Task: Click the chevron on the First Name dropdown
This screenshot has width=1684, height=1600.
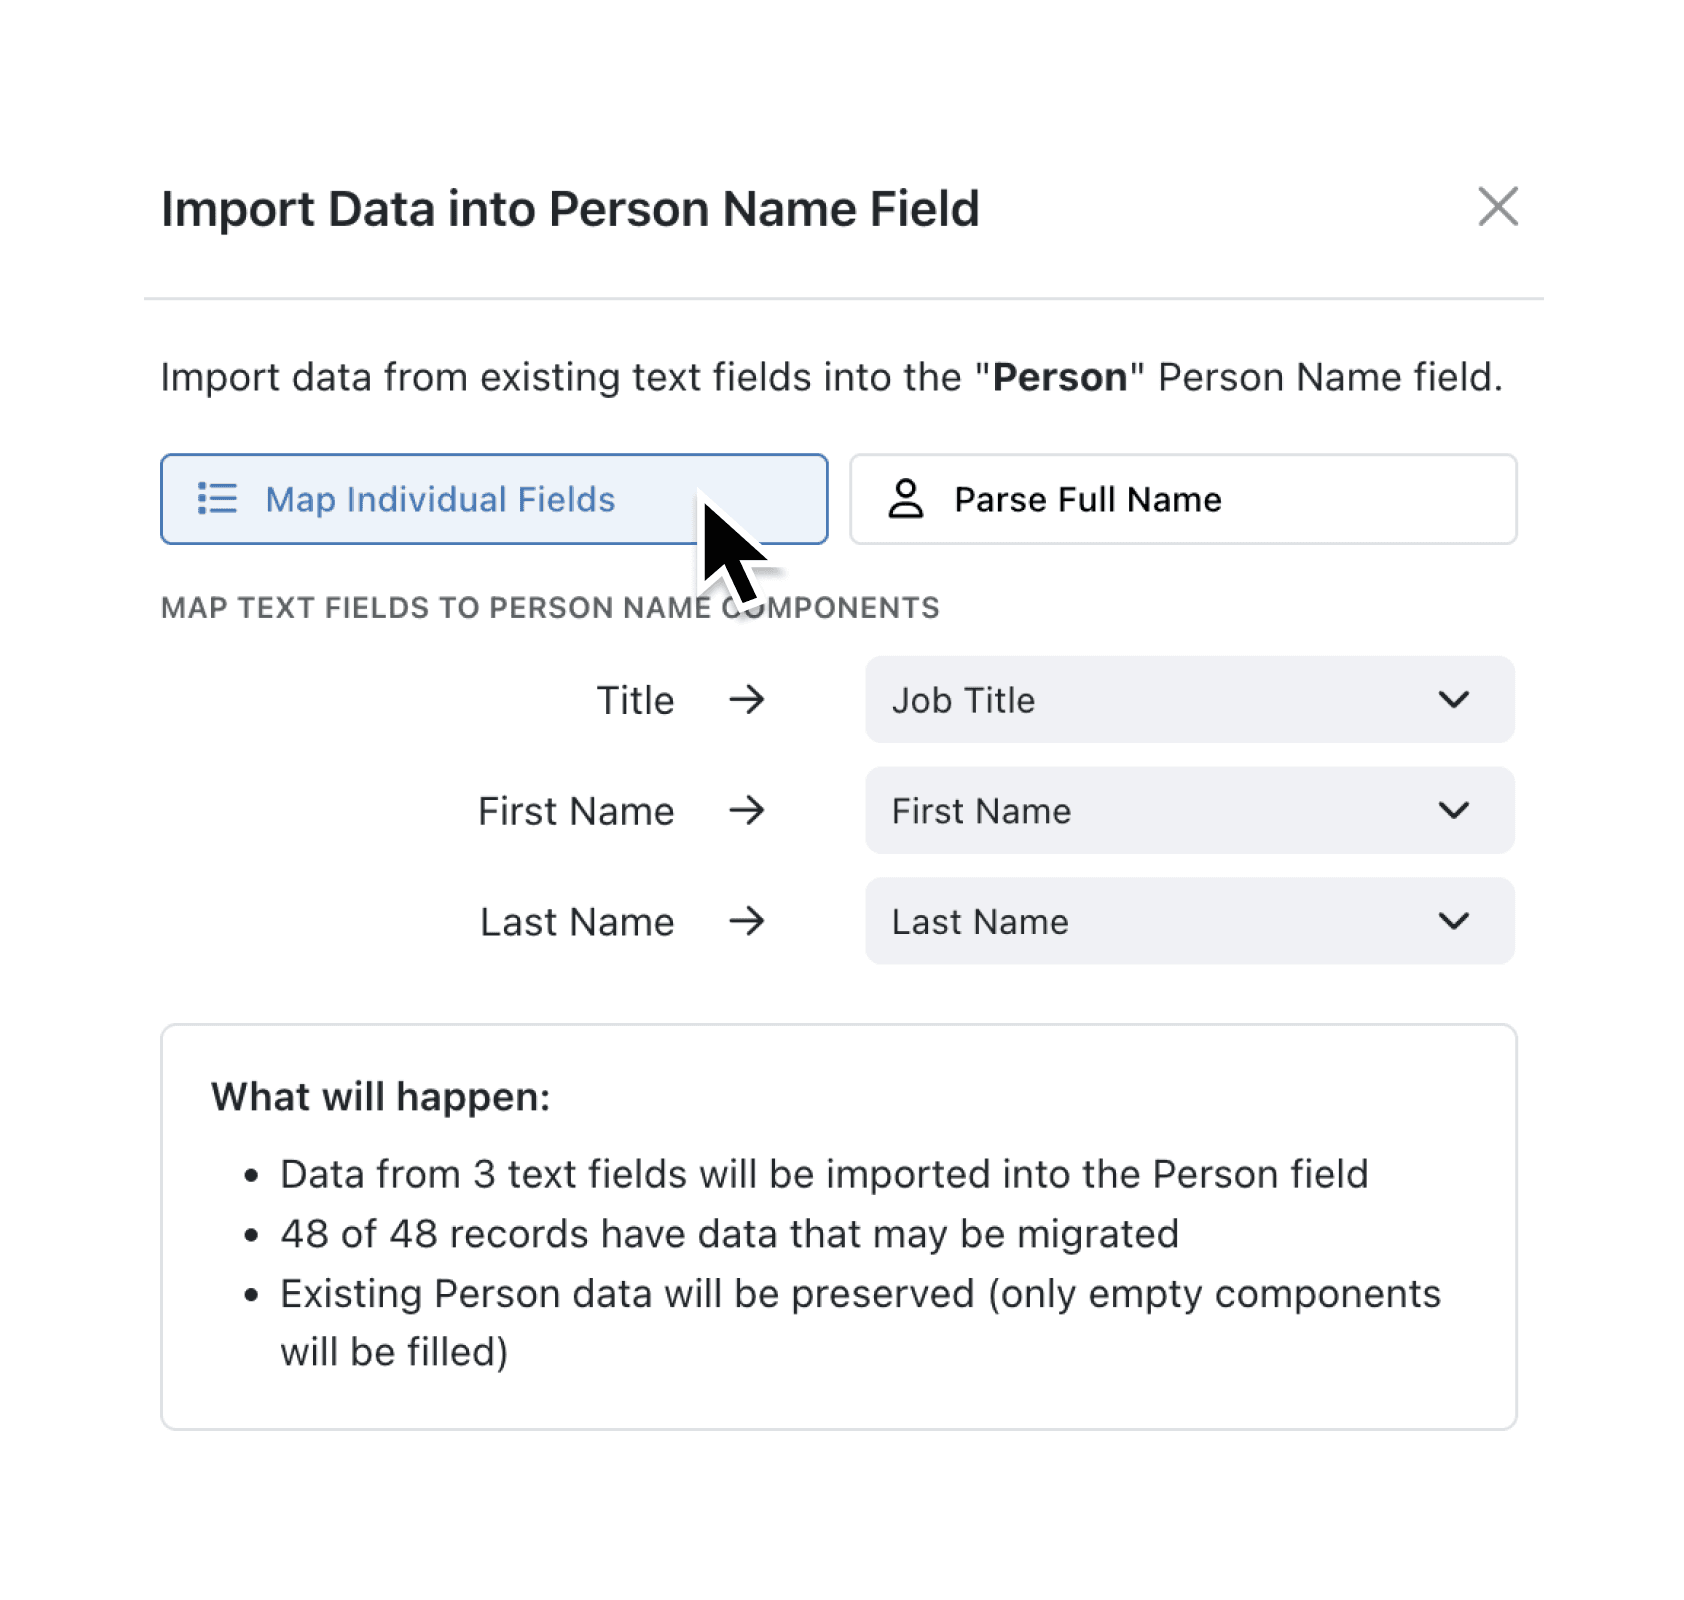Action: coord(1456,811)
